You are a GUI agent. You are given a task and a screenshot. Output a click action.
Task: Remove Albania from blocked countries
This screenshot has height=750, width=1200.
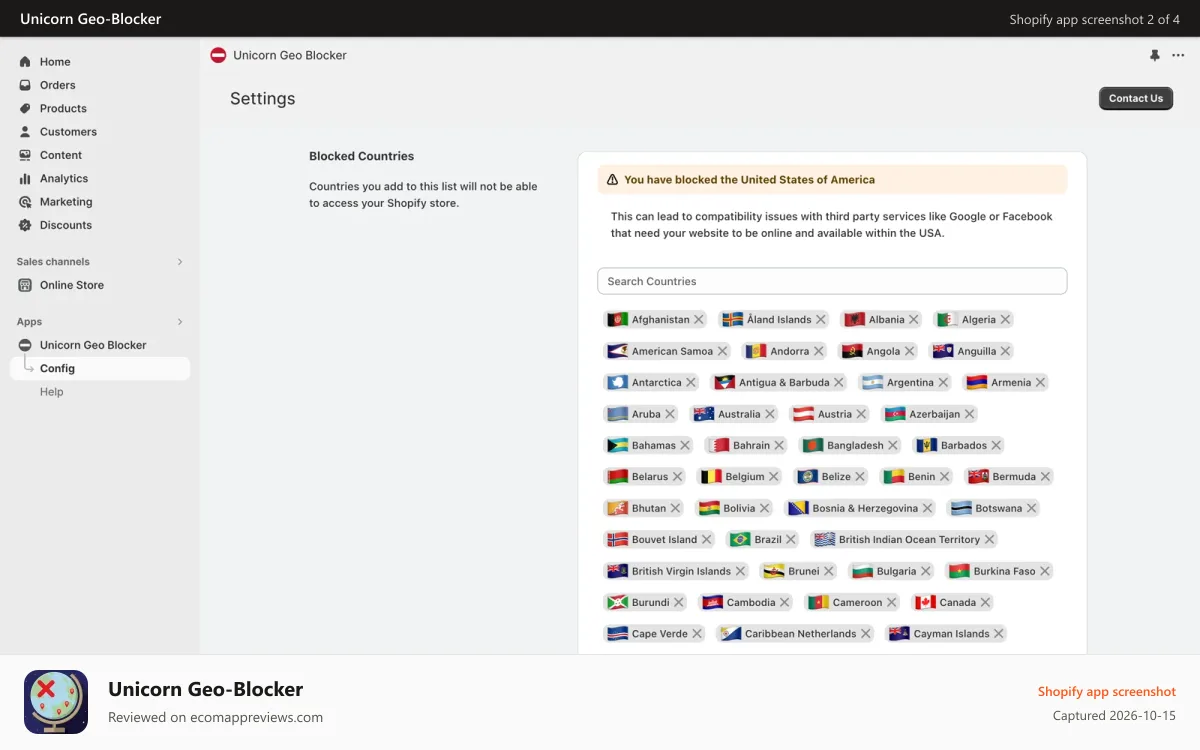click(x=914, y=320)
